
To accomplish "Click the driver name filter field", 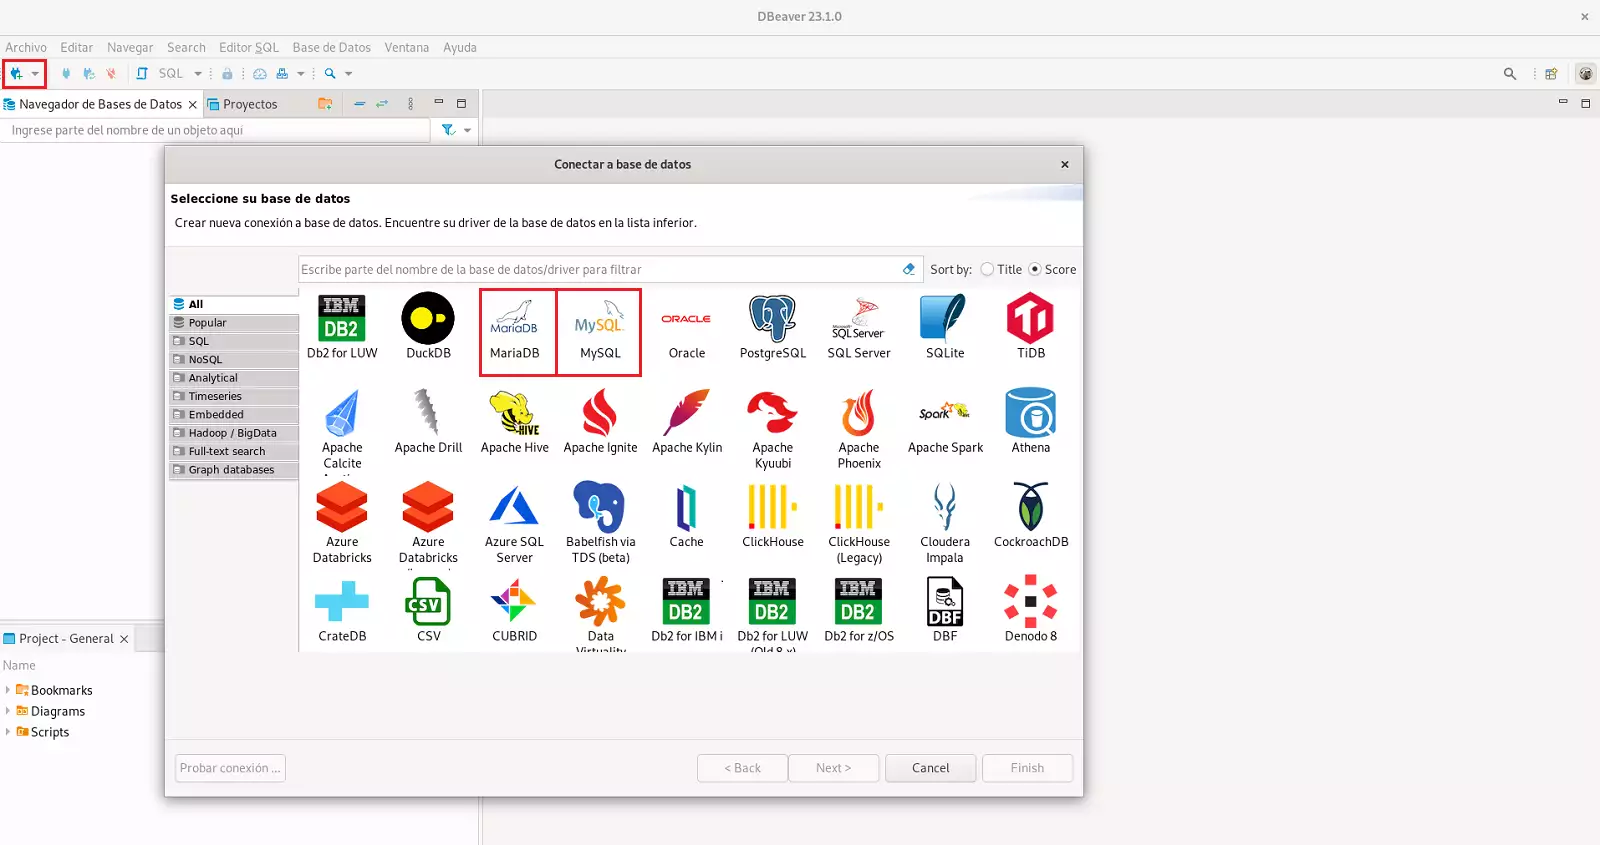I will tap(600, 269).
